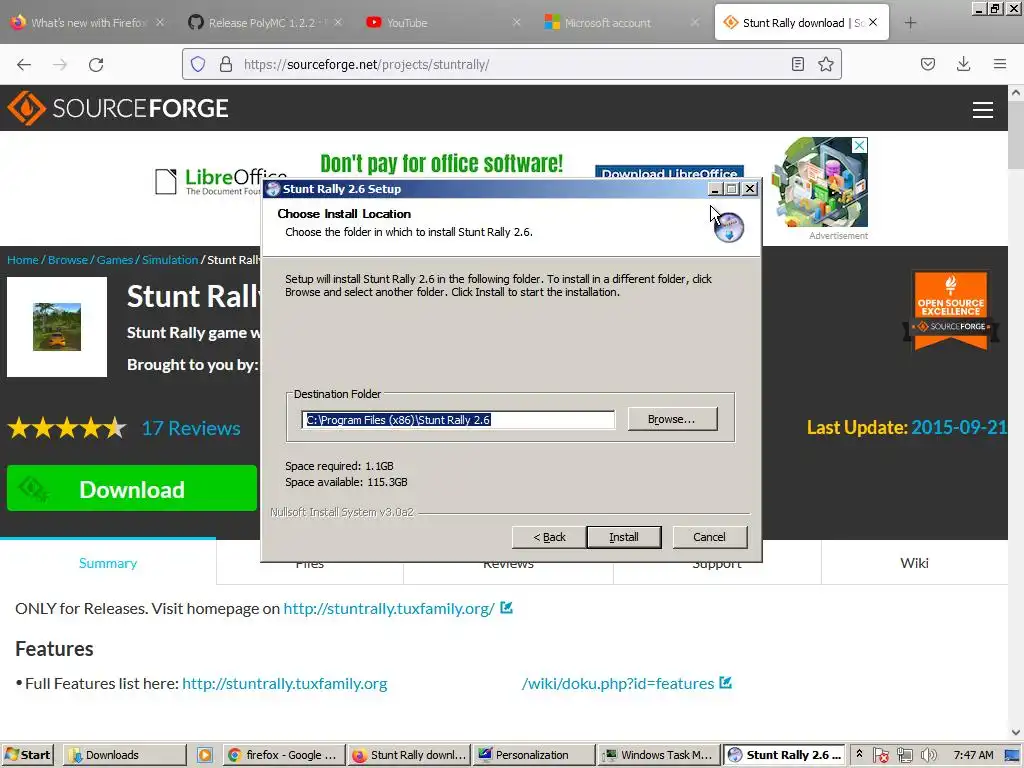Viewport: 1024px width, 768px height.
Task: Click the Simulation breadcrumb link
Action: click(170, 259)
